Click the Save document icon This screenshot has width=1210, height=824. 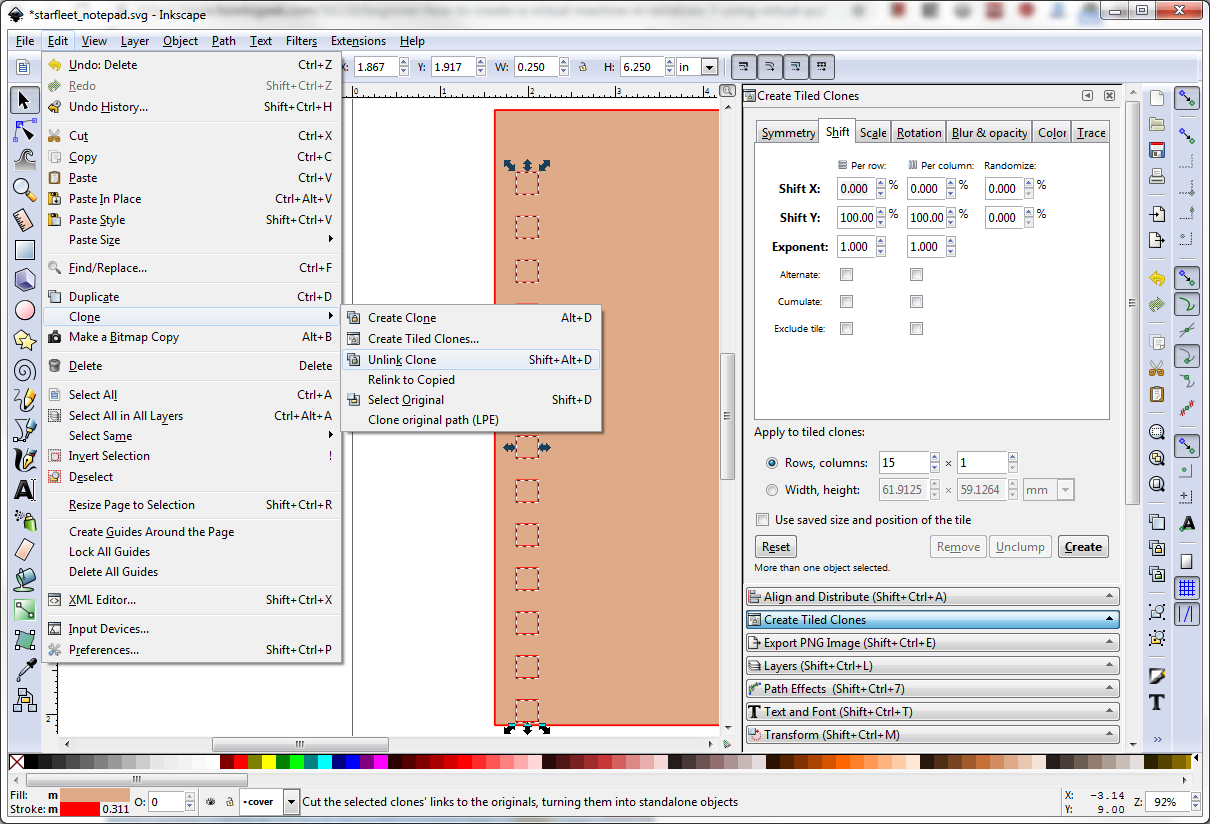1157,151
